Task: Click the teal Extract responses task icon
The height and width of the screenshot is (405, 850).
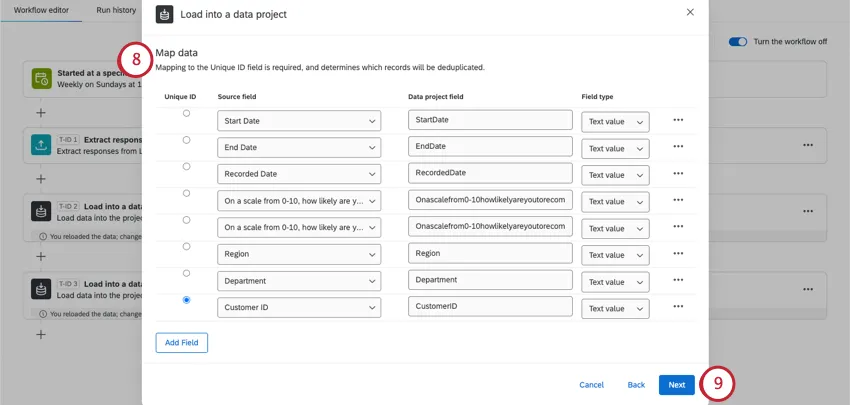Action: [41, 146]
